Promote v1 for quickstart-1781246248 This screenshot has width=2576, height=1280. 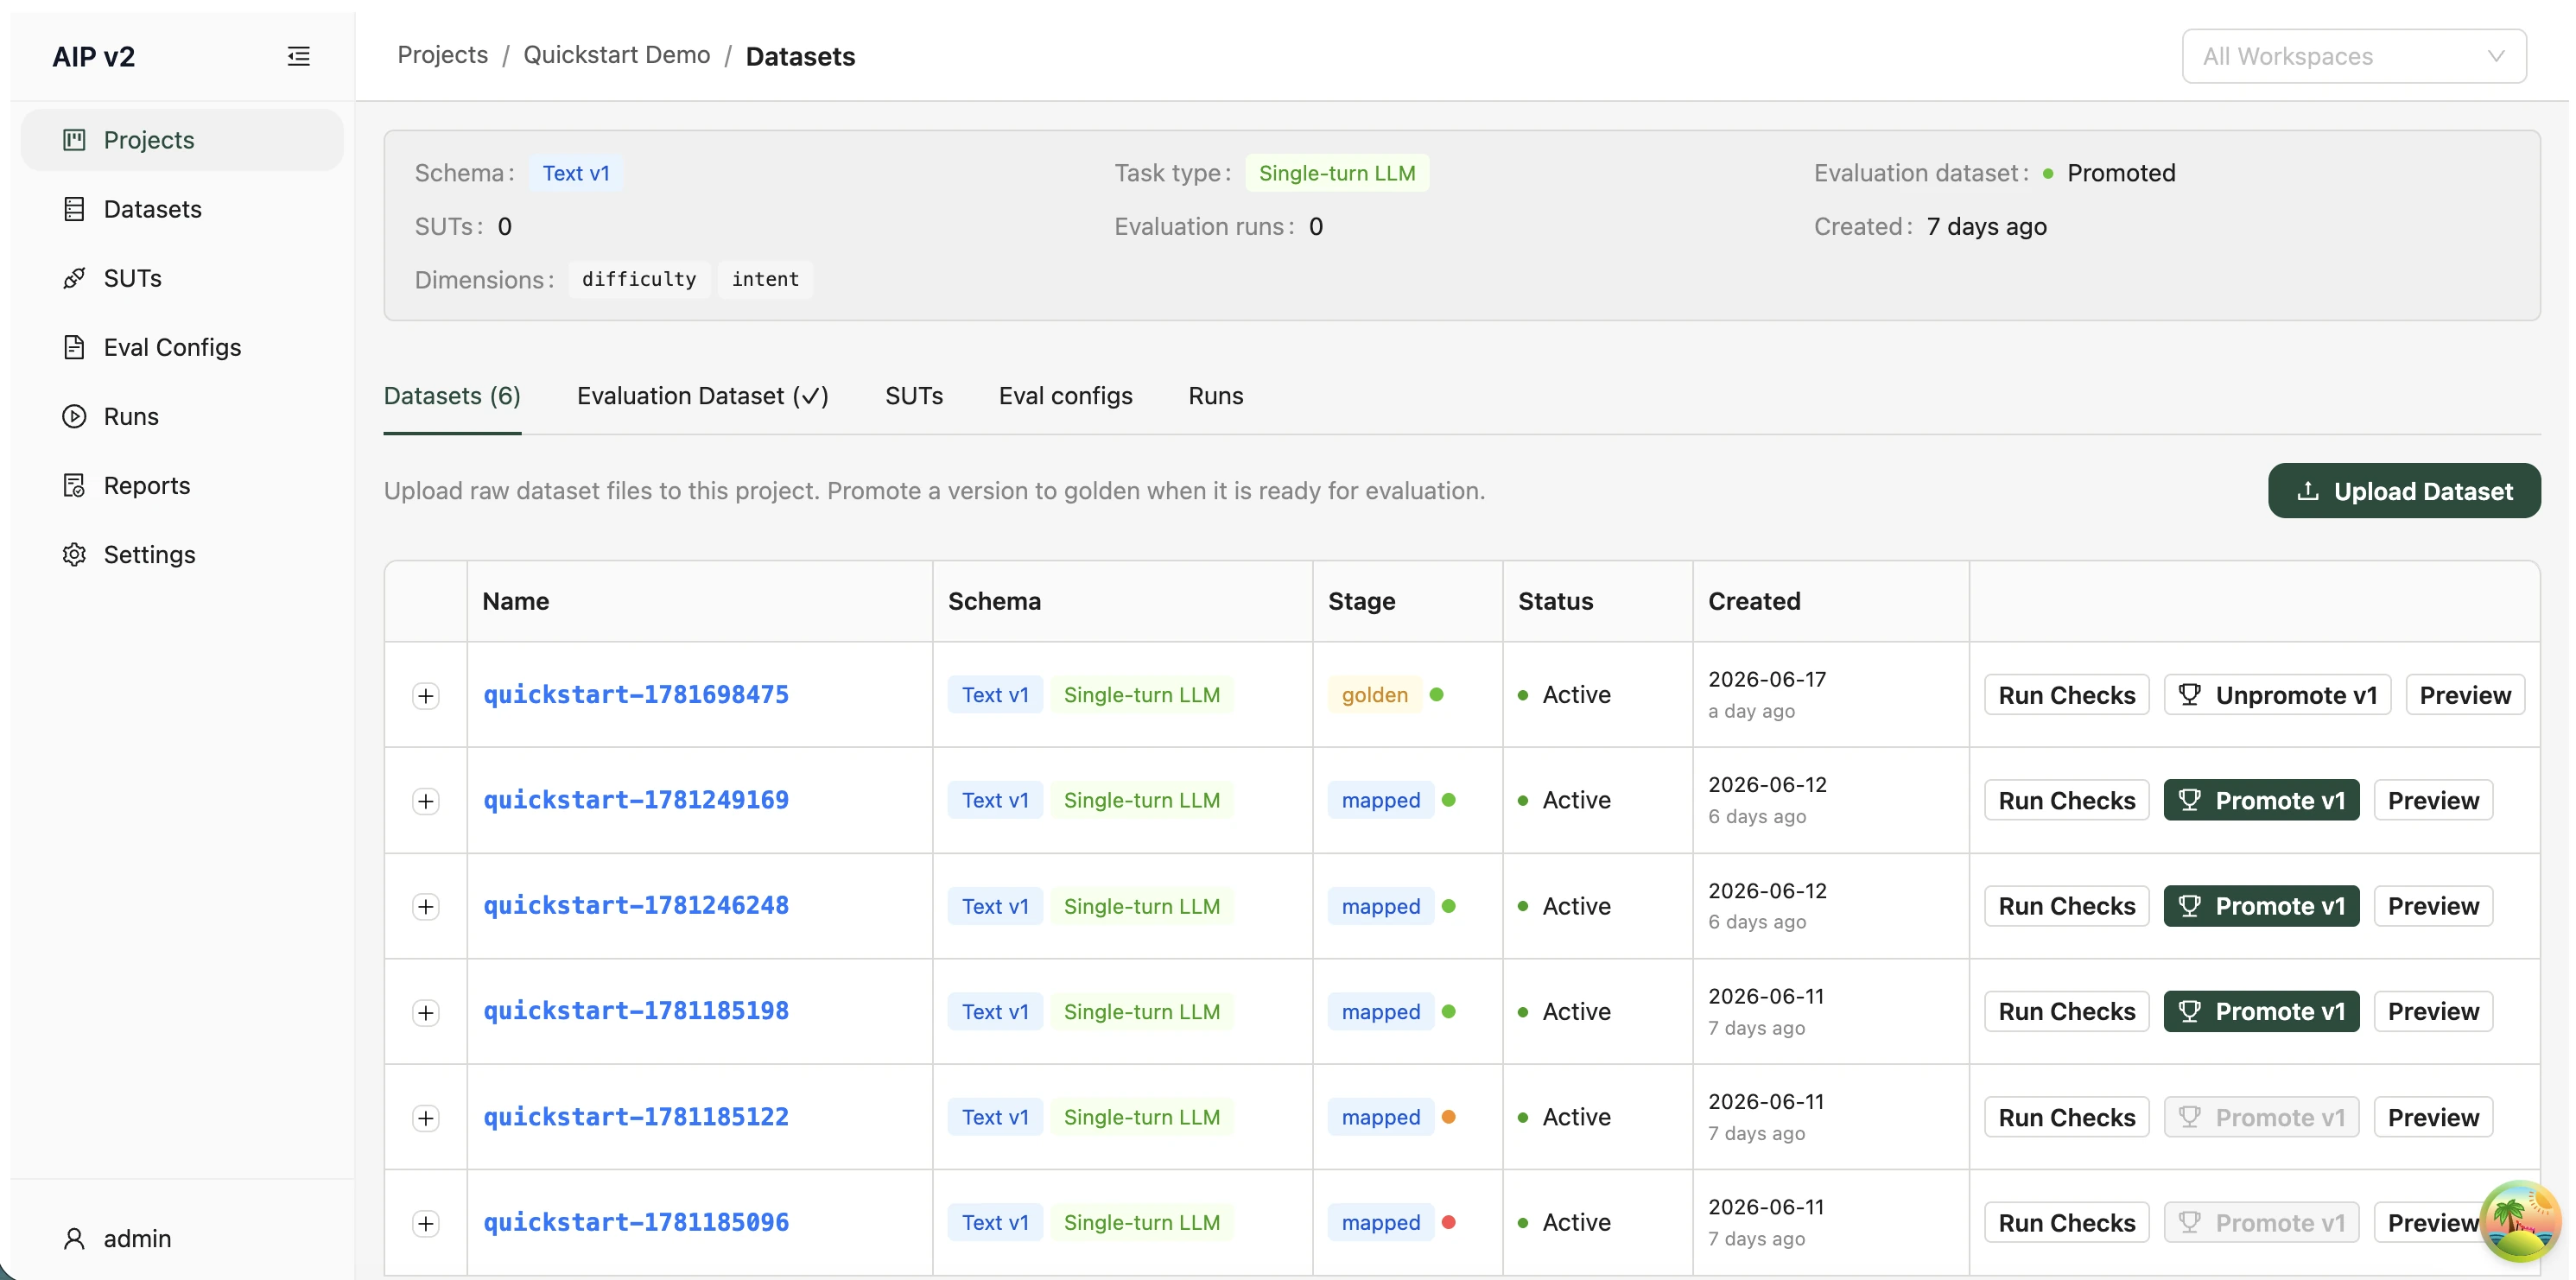pyautogui.click(x=2261, y=906)
